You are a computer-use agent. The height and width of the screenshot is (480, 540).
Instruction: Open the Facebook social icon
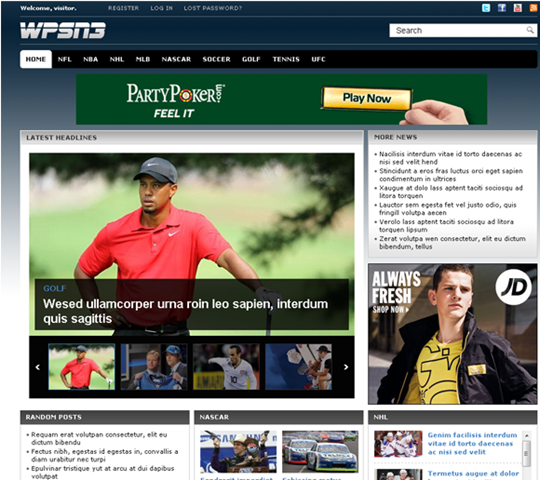(x=502, y=8)
